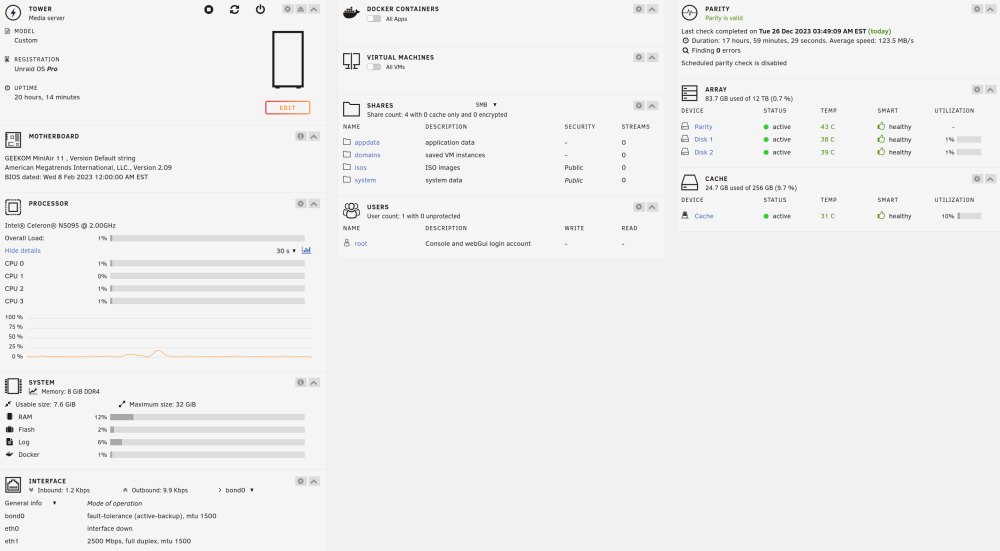This screenshot has height=551, width=1000.
Task: Click the healthy SMART thumbs-up for Parity
Action: click(881, 126)
